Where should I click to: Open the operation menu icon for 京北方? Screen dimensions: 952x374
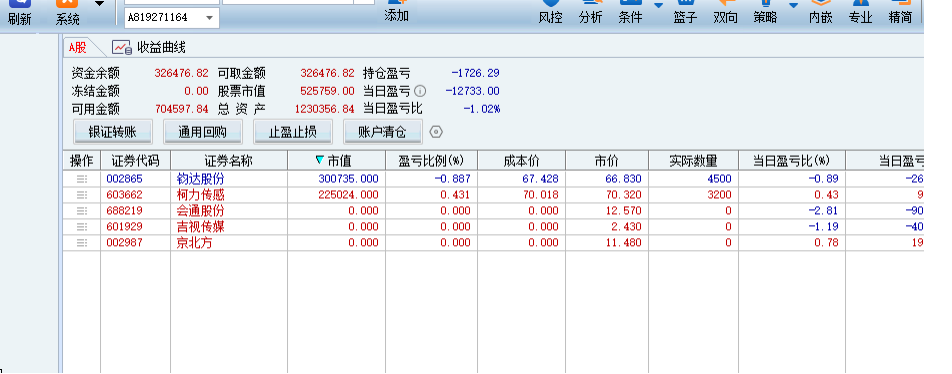(82, 243)
